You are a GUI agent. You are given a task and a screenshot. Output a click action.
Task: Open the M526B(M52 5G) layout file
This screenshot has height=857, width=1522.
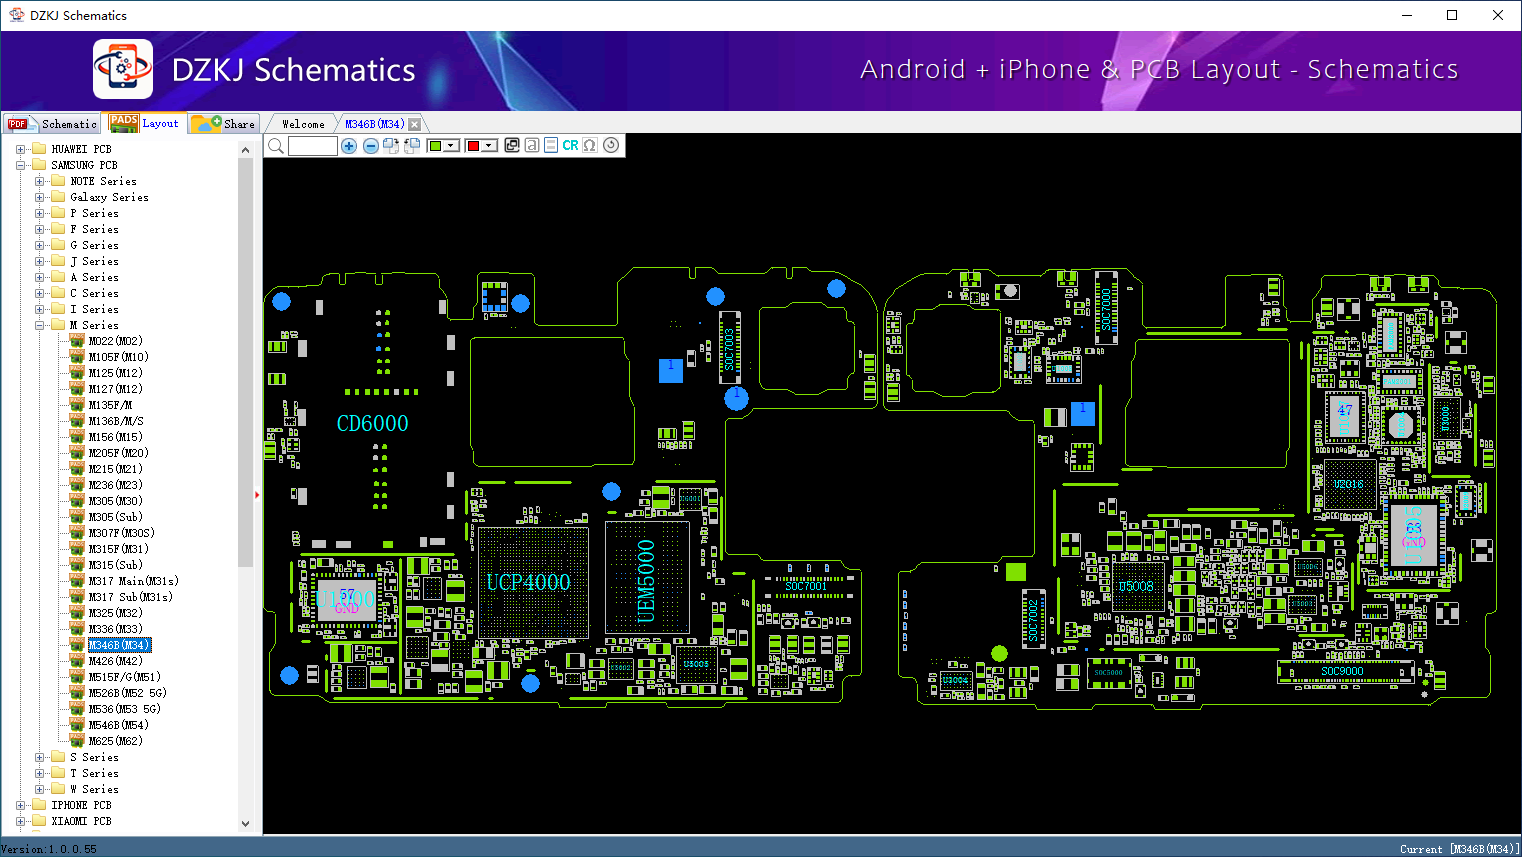pos(128,693)
